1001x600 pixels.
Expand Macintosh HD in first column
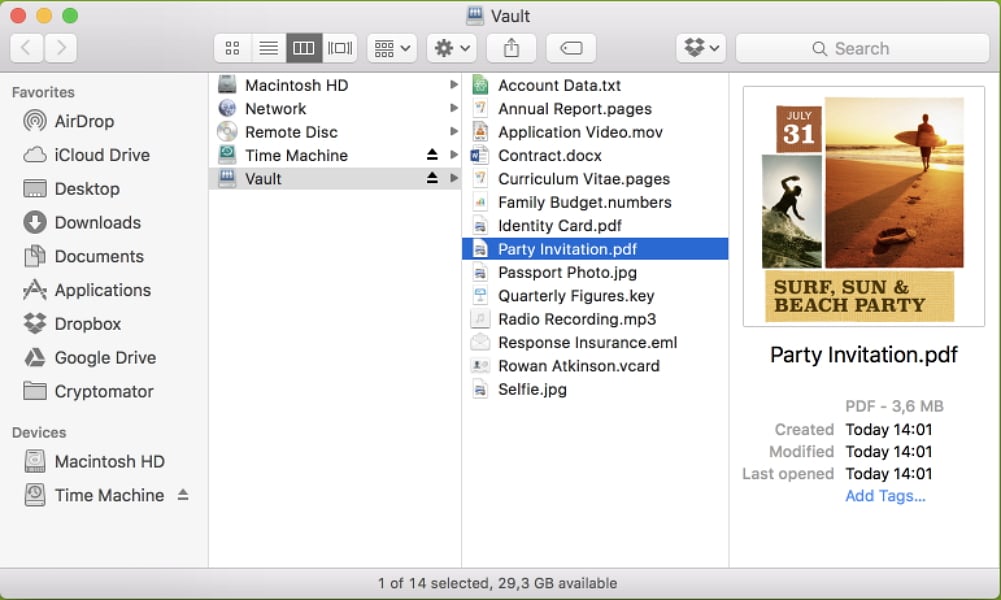[x=454, y=85]
